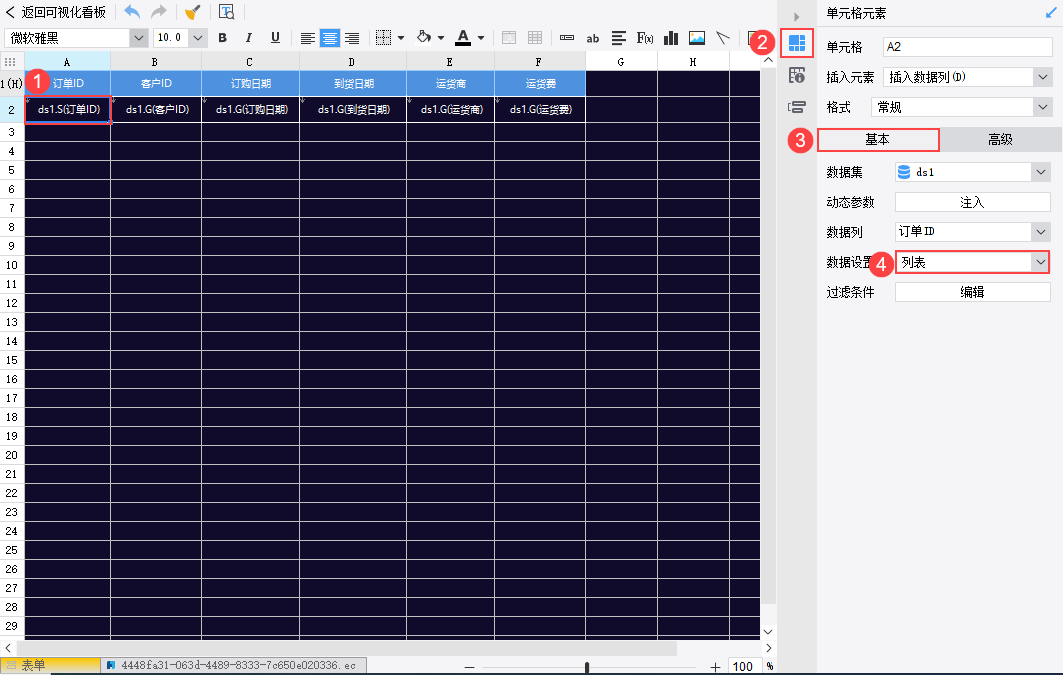The image size is (1063, 675).
Task: Click the format painter brush icon
Action: [192, 12]
